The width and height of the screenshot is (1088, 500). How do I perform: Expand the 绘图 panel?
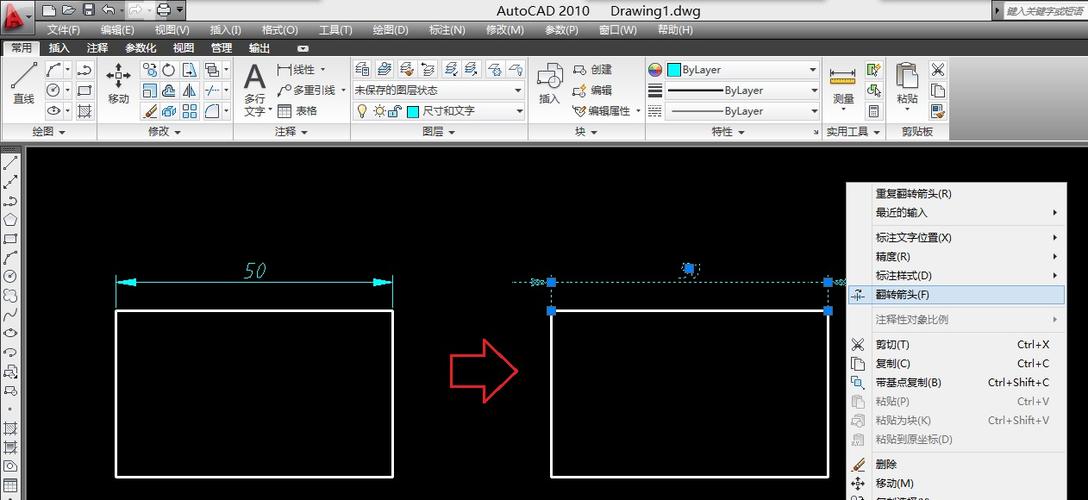point(49,132)
